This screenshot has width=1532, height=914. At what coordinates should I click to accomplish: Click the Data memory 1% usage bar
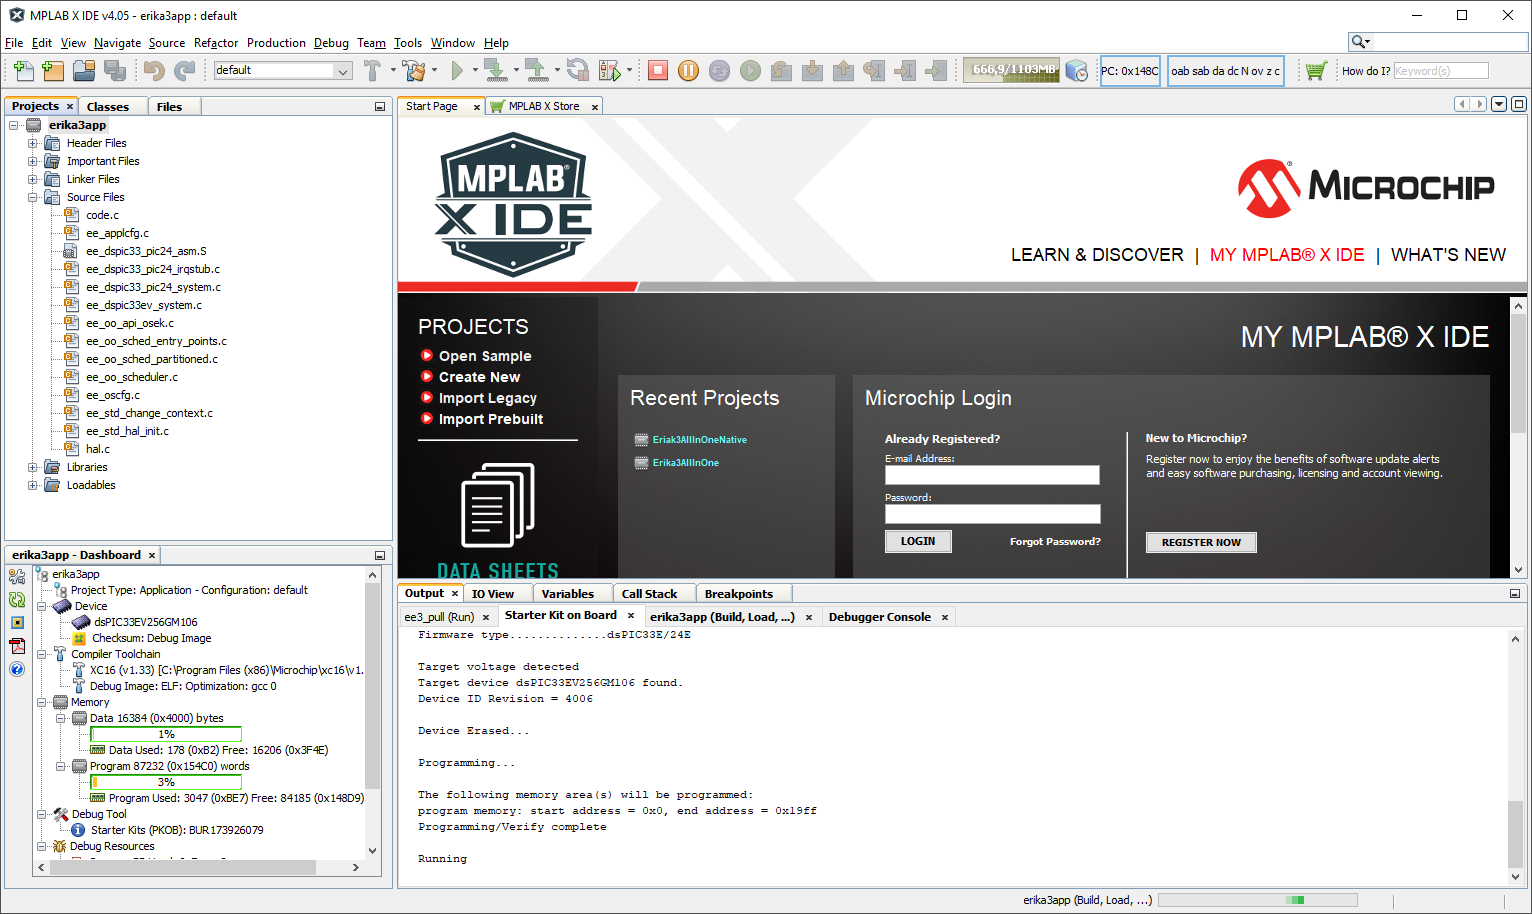pyautogui.click(x=166, y=734)
